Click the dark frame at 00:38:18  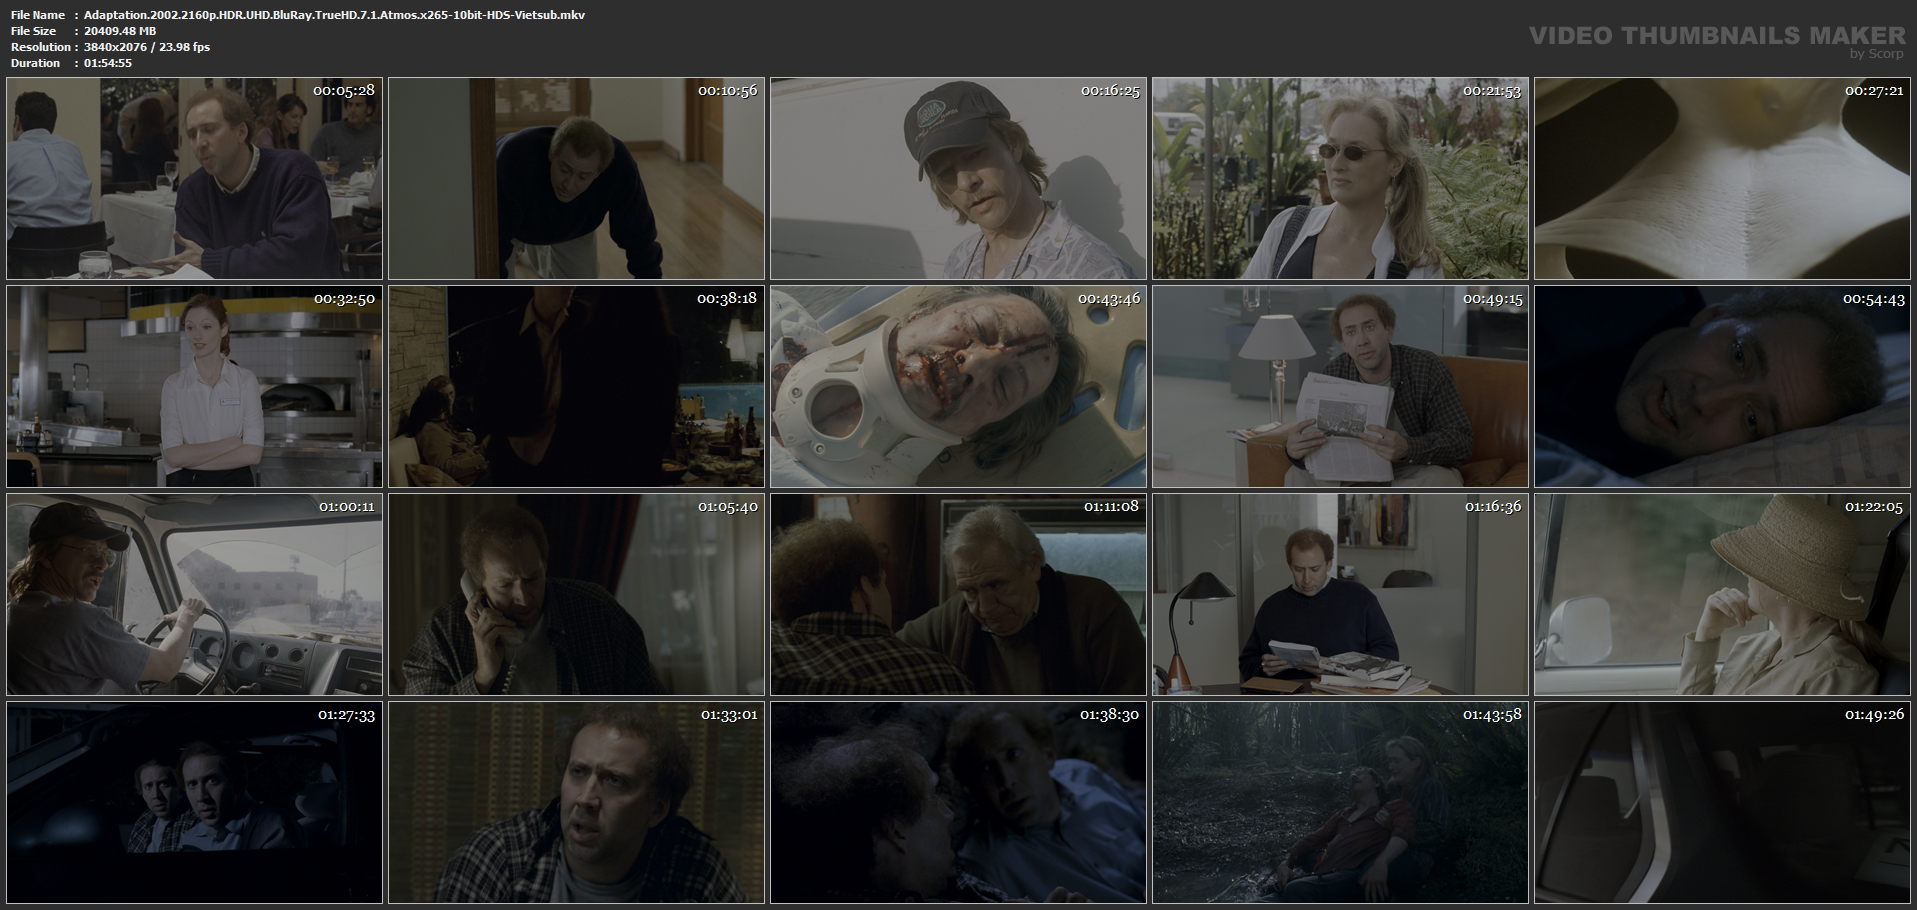tap(576, 387)
